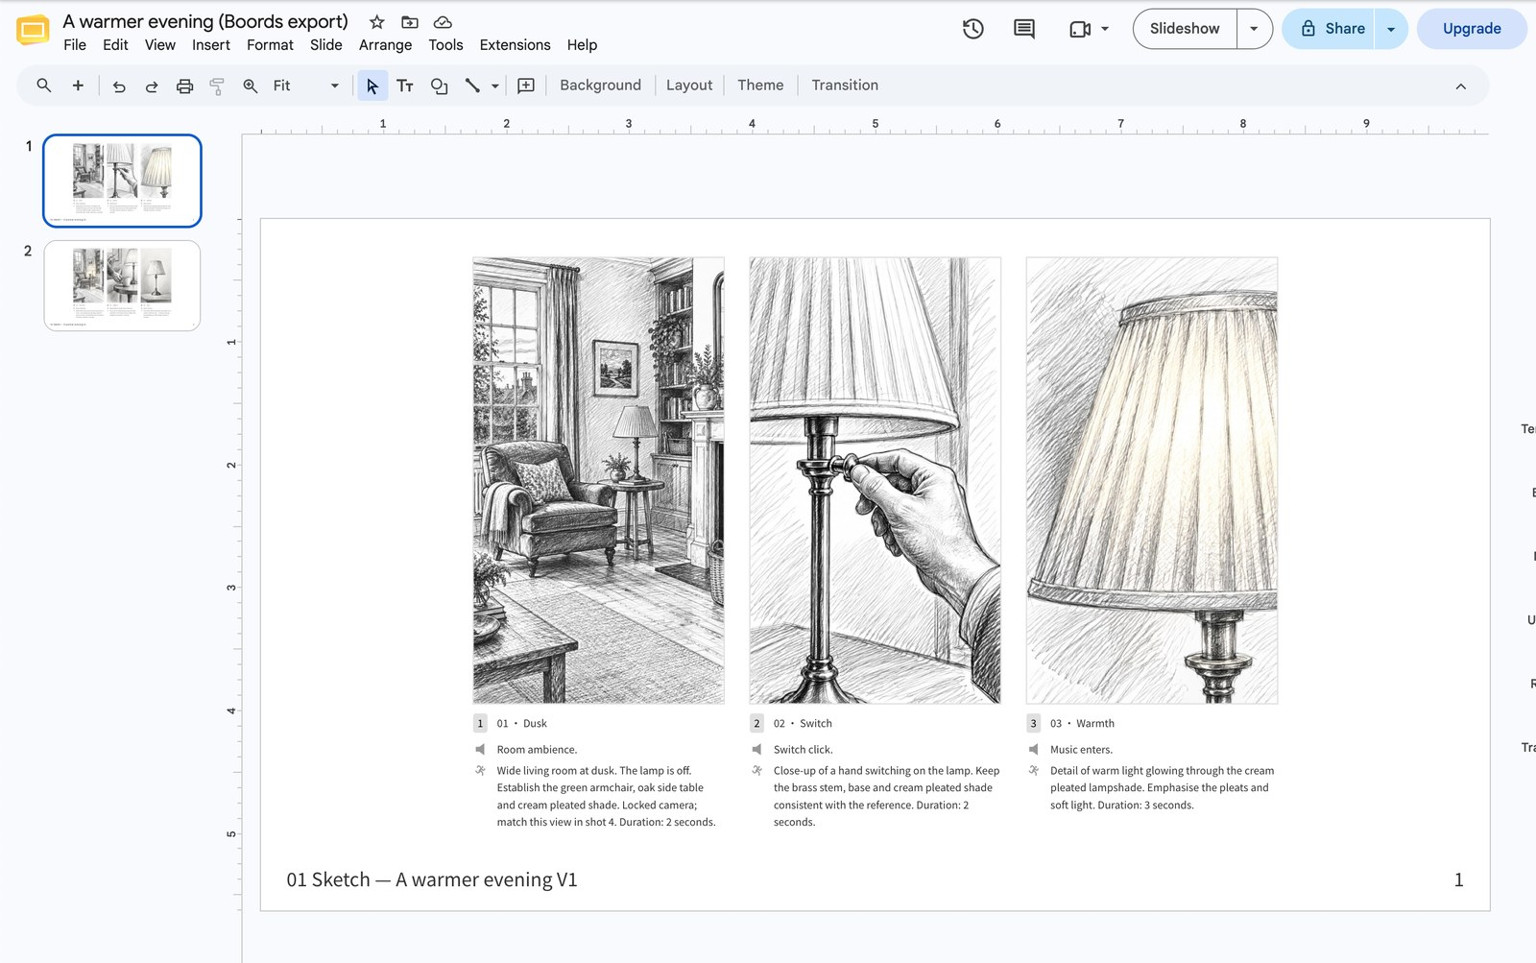
Task: Search the menus magnifier icon
Action: tap(44, 86)
